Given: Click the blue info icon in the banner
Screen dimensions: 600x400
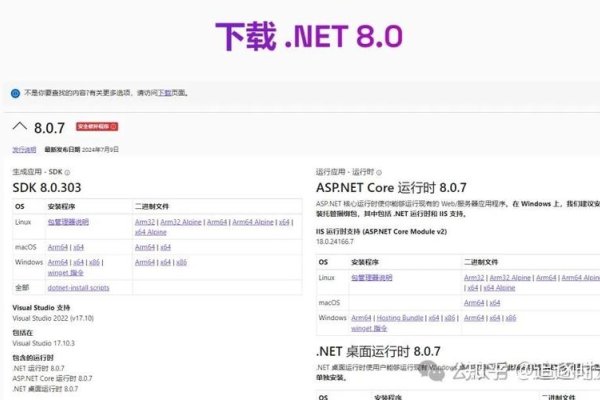Looking at the screenshot, I should pos(15,93).
